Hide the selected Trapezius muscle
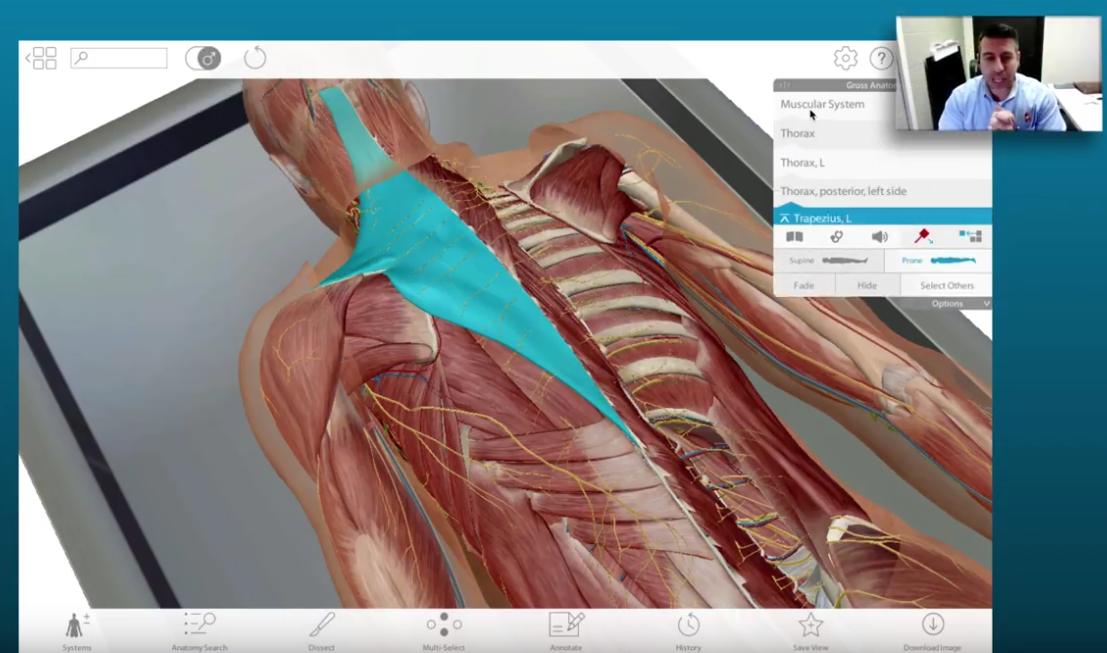Image resolution: width=1107 pixels, height=653 pixels. (867, 285)
